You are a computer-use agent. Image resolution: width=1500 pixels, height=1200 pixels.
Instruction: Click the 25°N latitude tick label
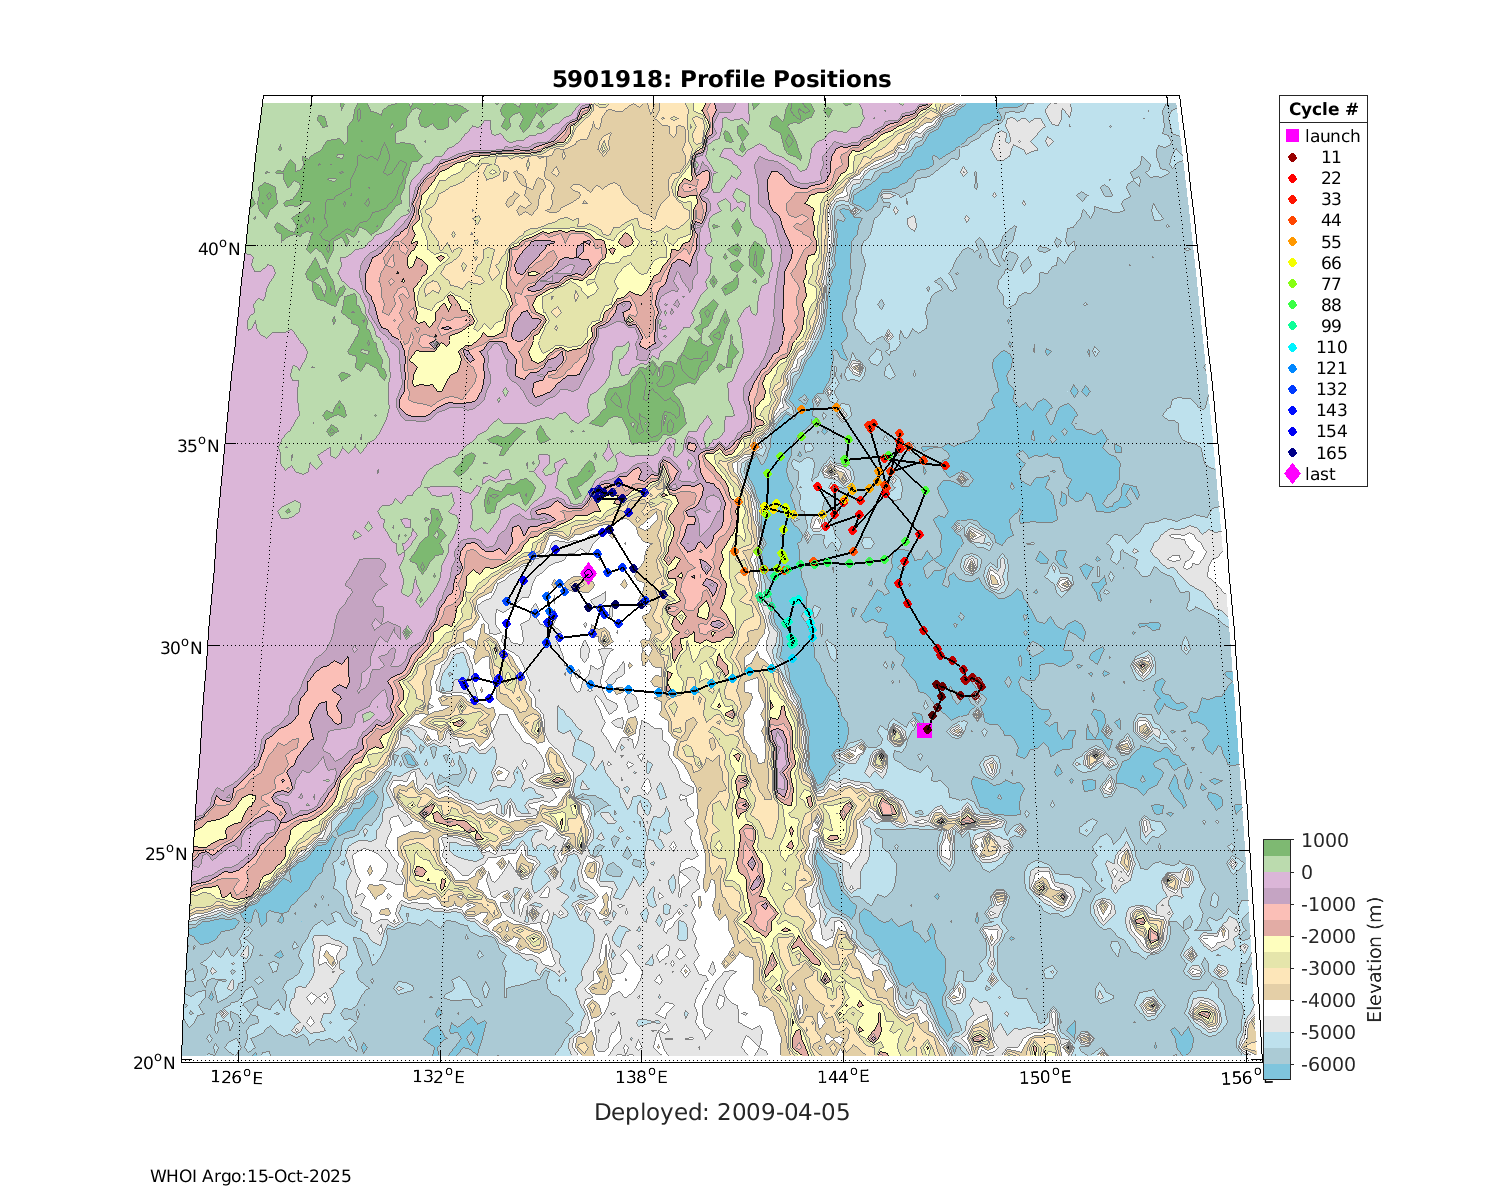pos(167,854)
